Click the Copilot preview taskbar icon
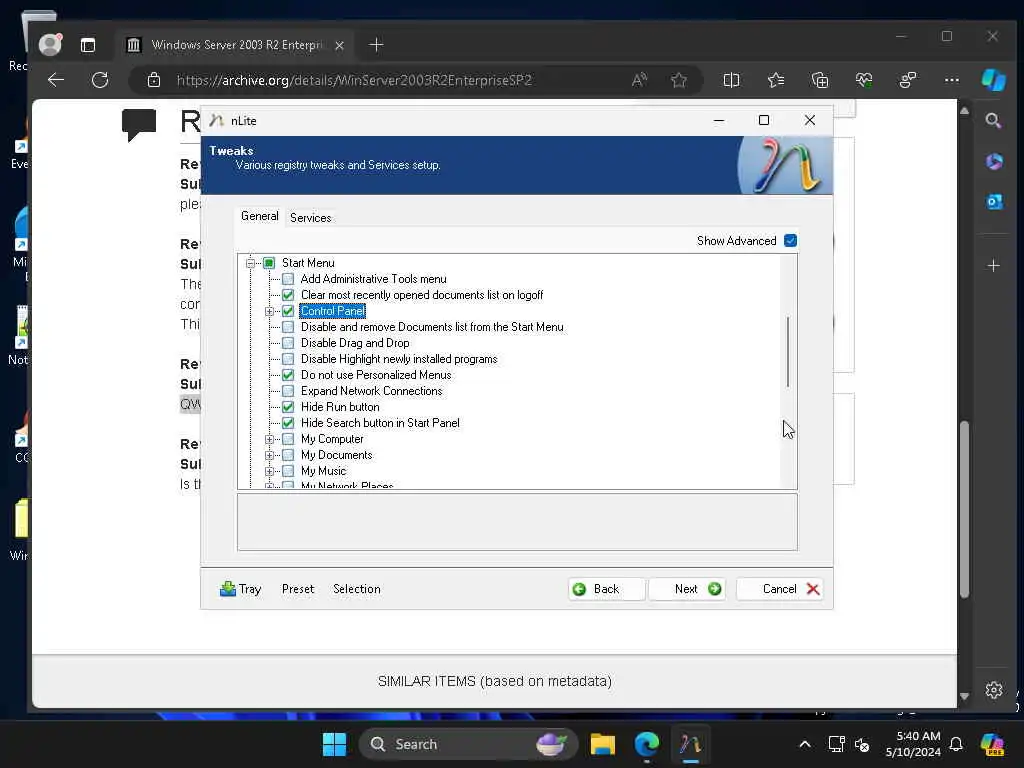1024x768 pixels. 992,744
